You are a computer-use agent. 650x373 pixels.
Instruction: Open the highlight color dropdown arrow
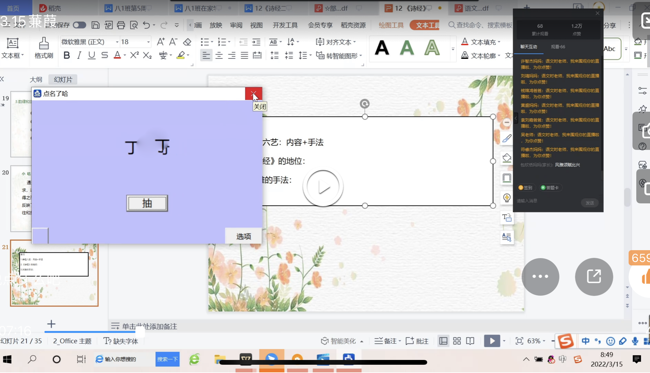(188, 56)
